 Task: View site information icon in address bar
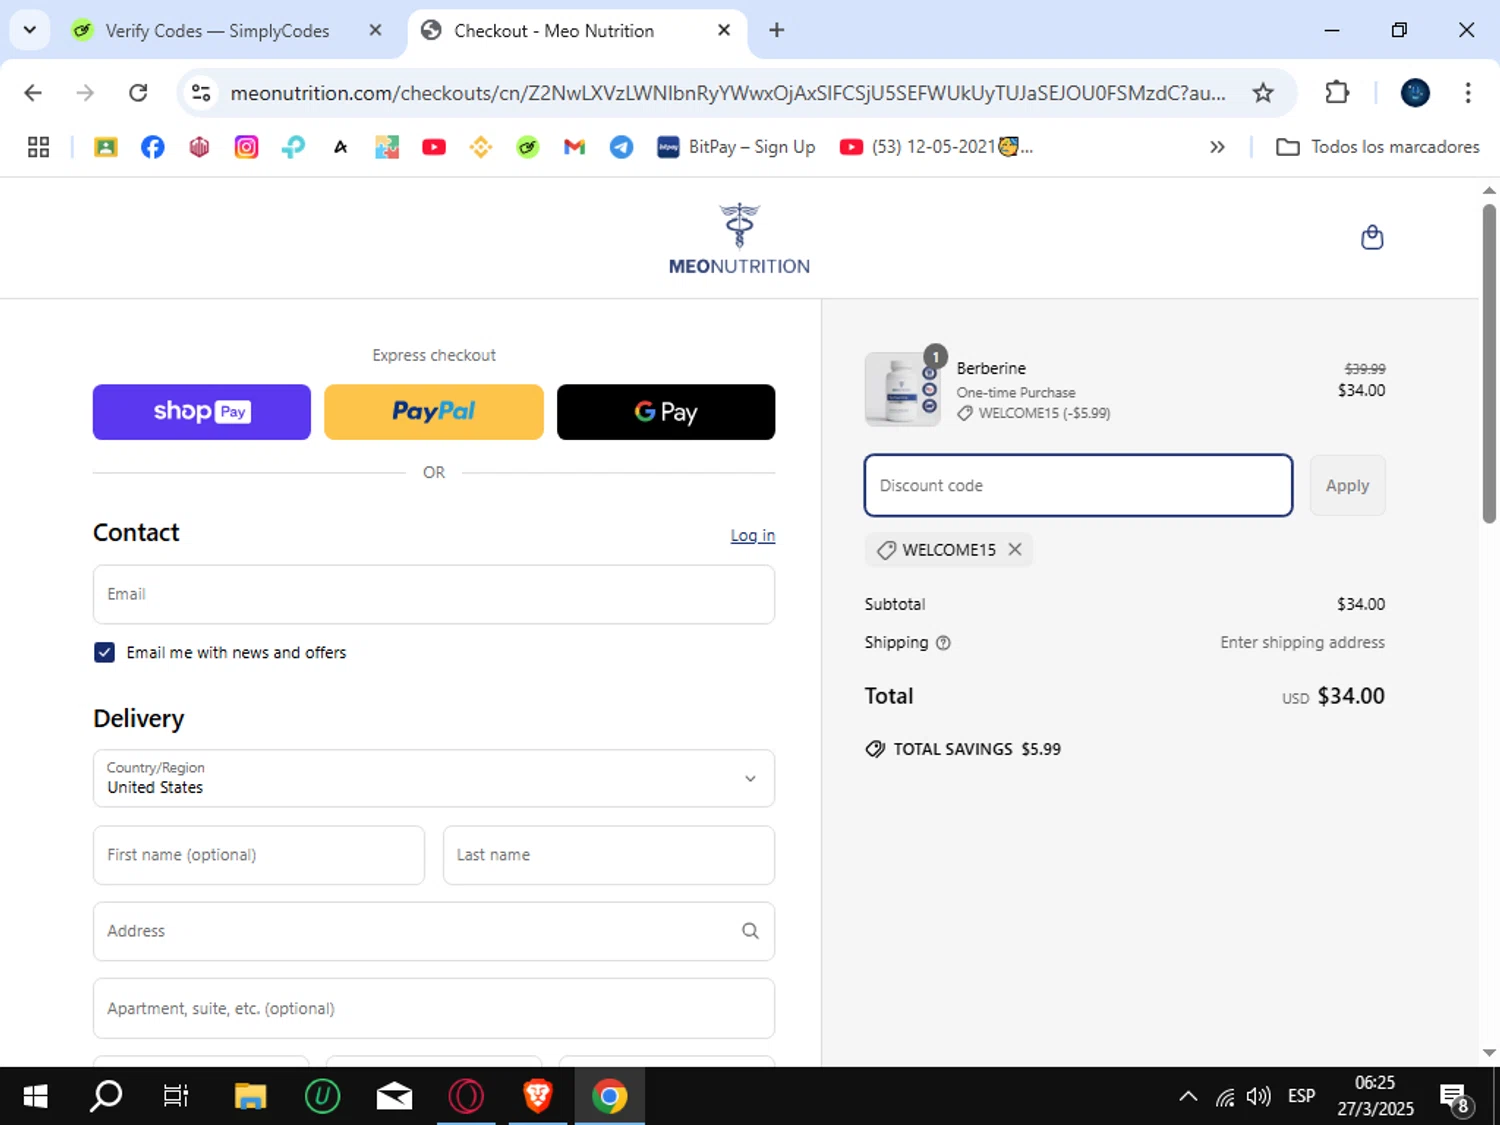[x=201, y=93]
